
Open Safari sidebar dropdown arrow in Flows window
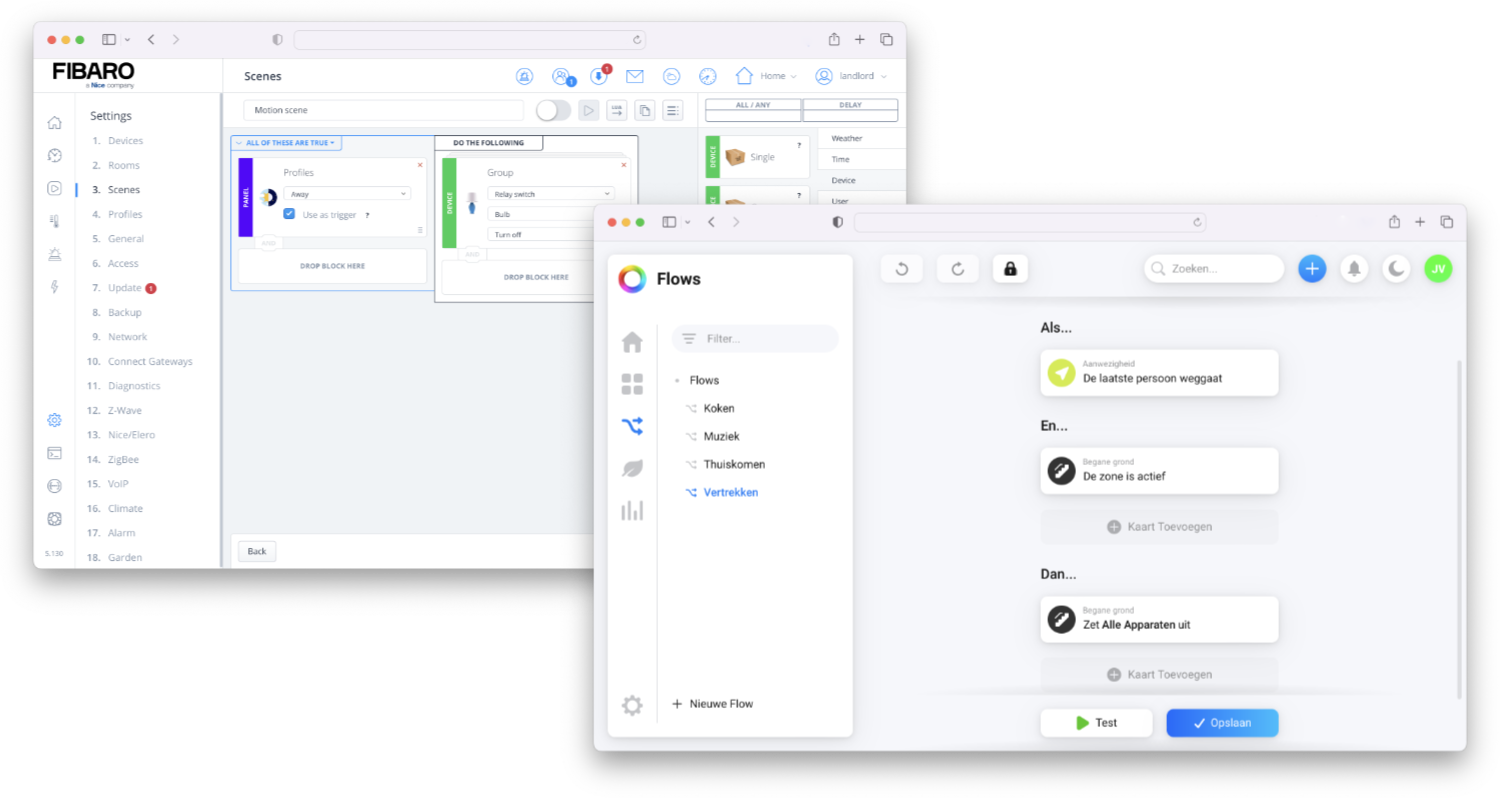point(687,222)
